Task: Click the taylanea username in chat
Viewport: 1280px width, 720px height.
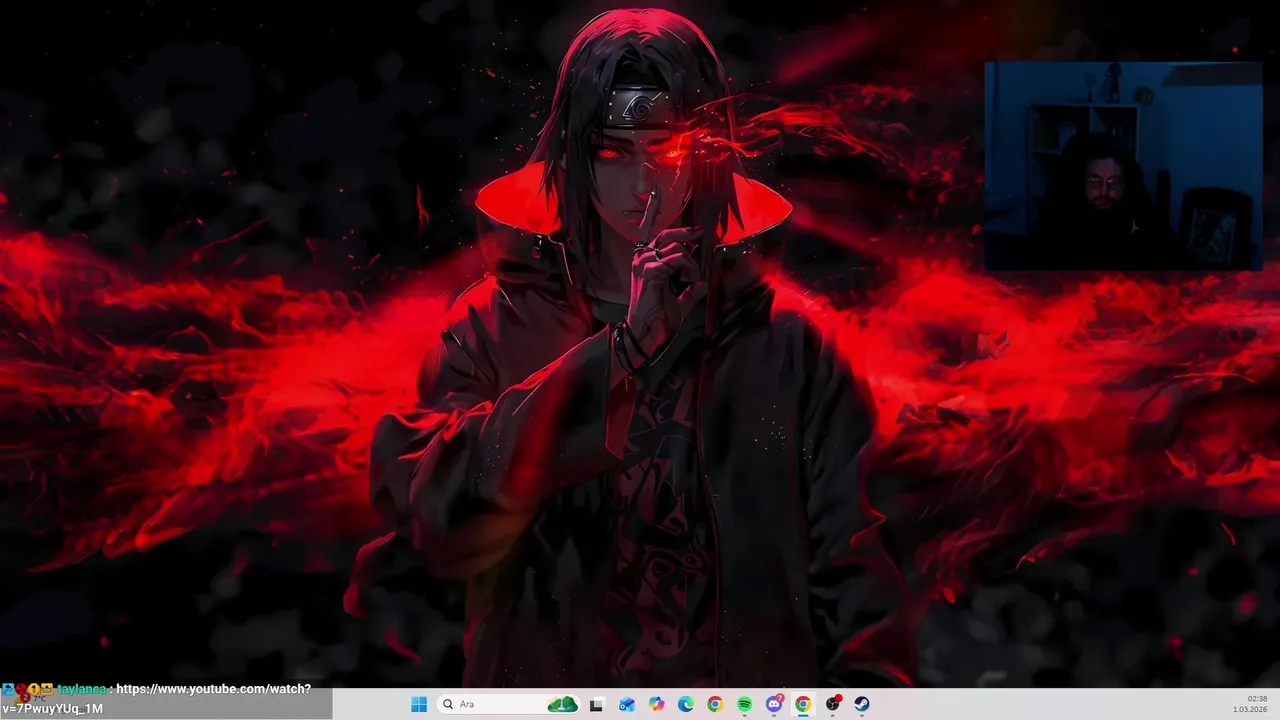Action: coord(83,689)
